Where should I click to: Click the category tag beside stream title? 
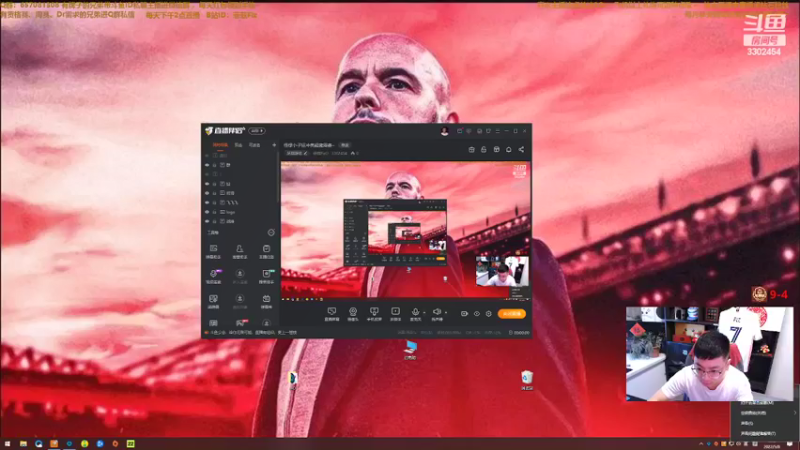tap(345, 145)
